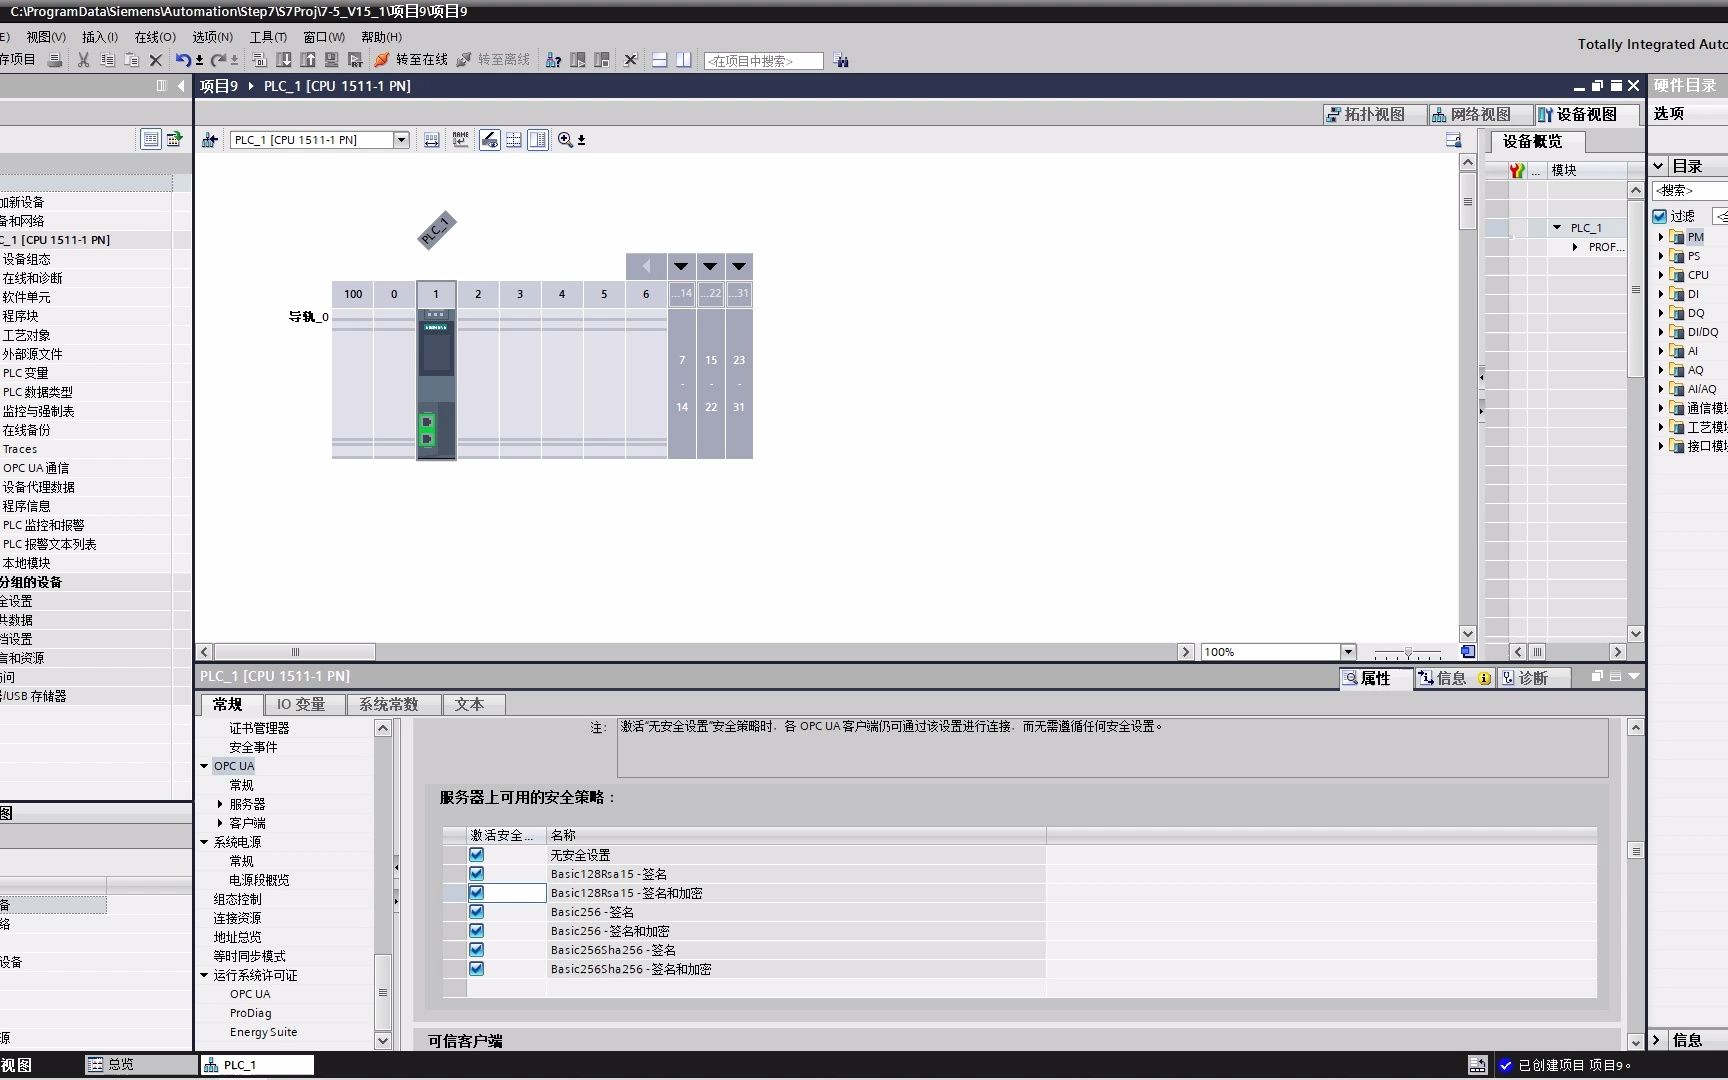Click the Compile toolbar icon
Image resolution: width=1728 pixels, height=1080 pixels.
[259, 60]
